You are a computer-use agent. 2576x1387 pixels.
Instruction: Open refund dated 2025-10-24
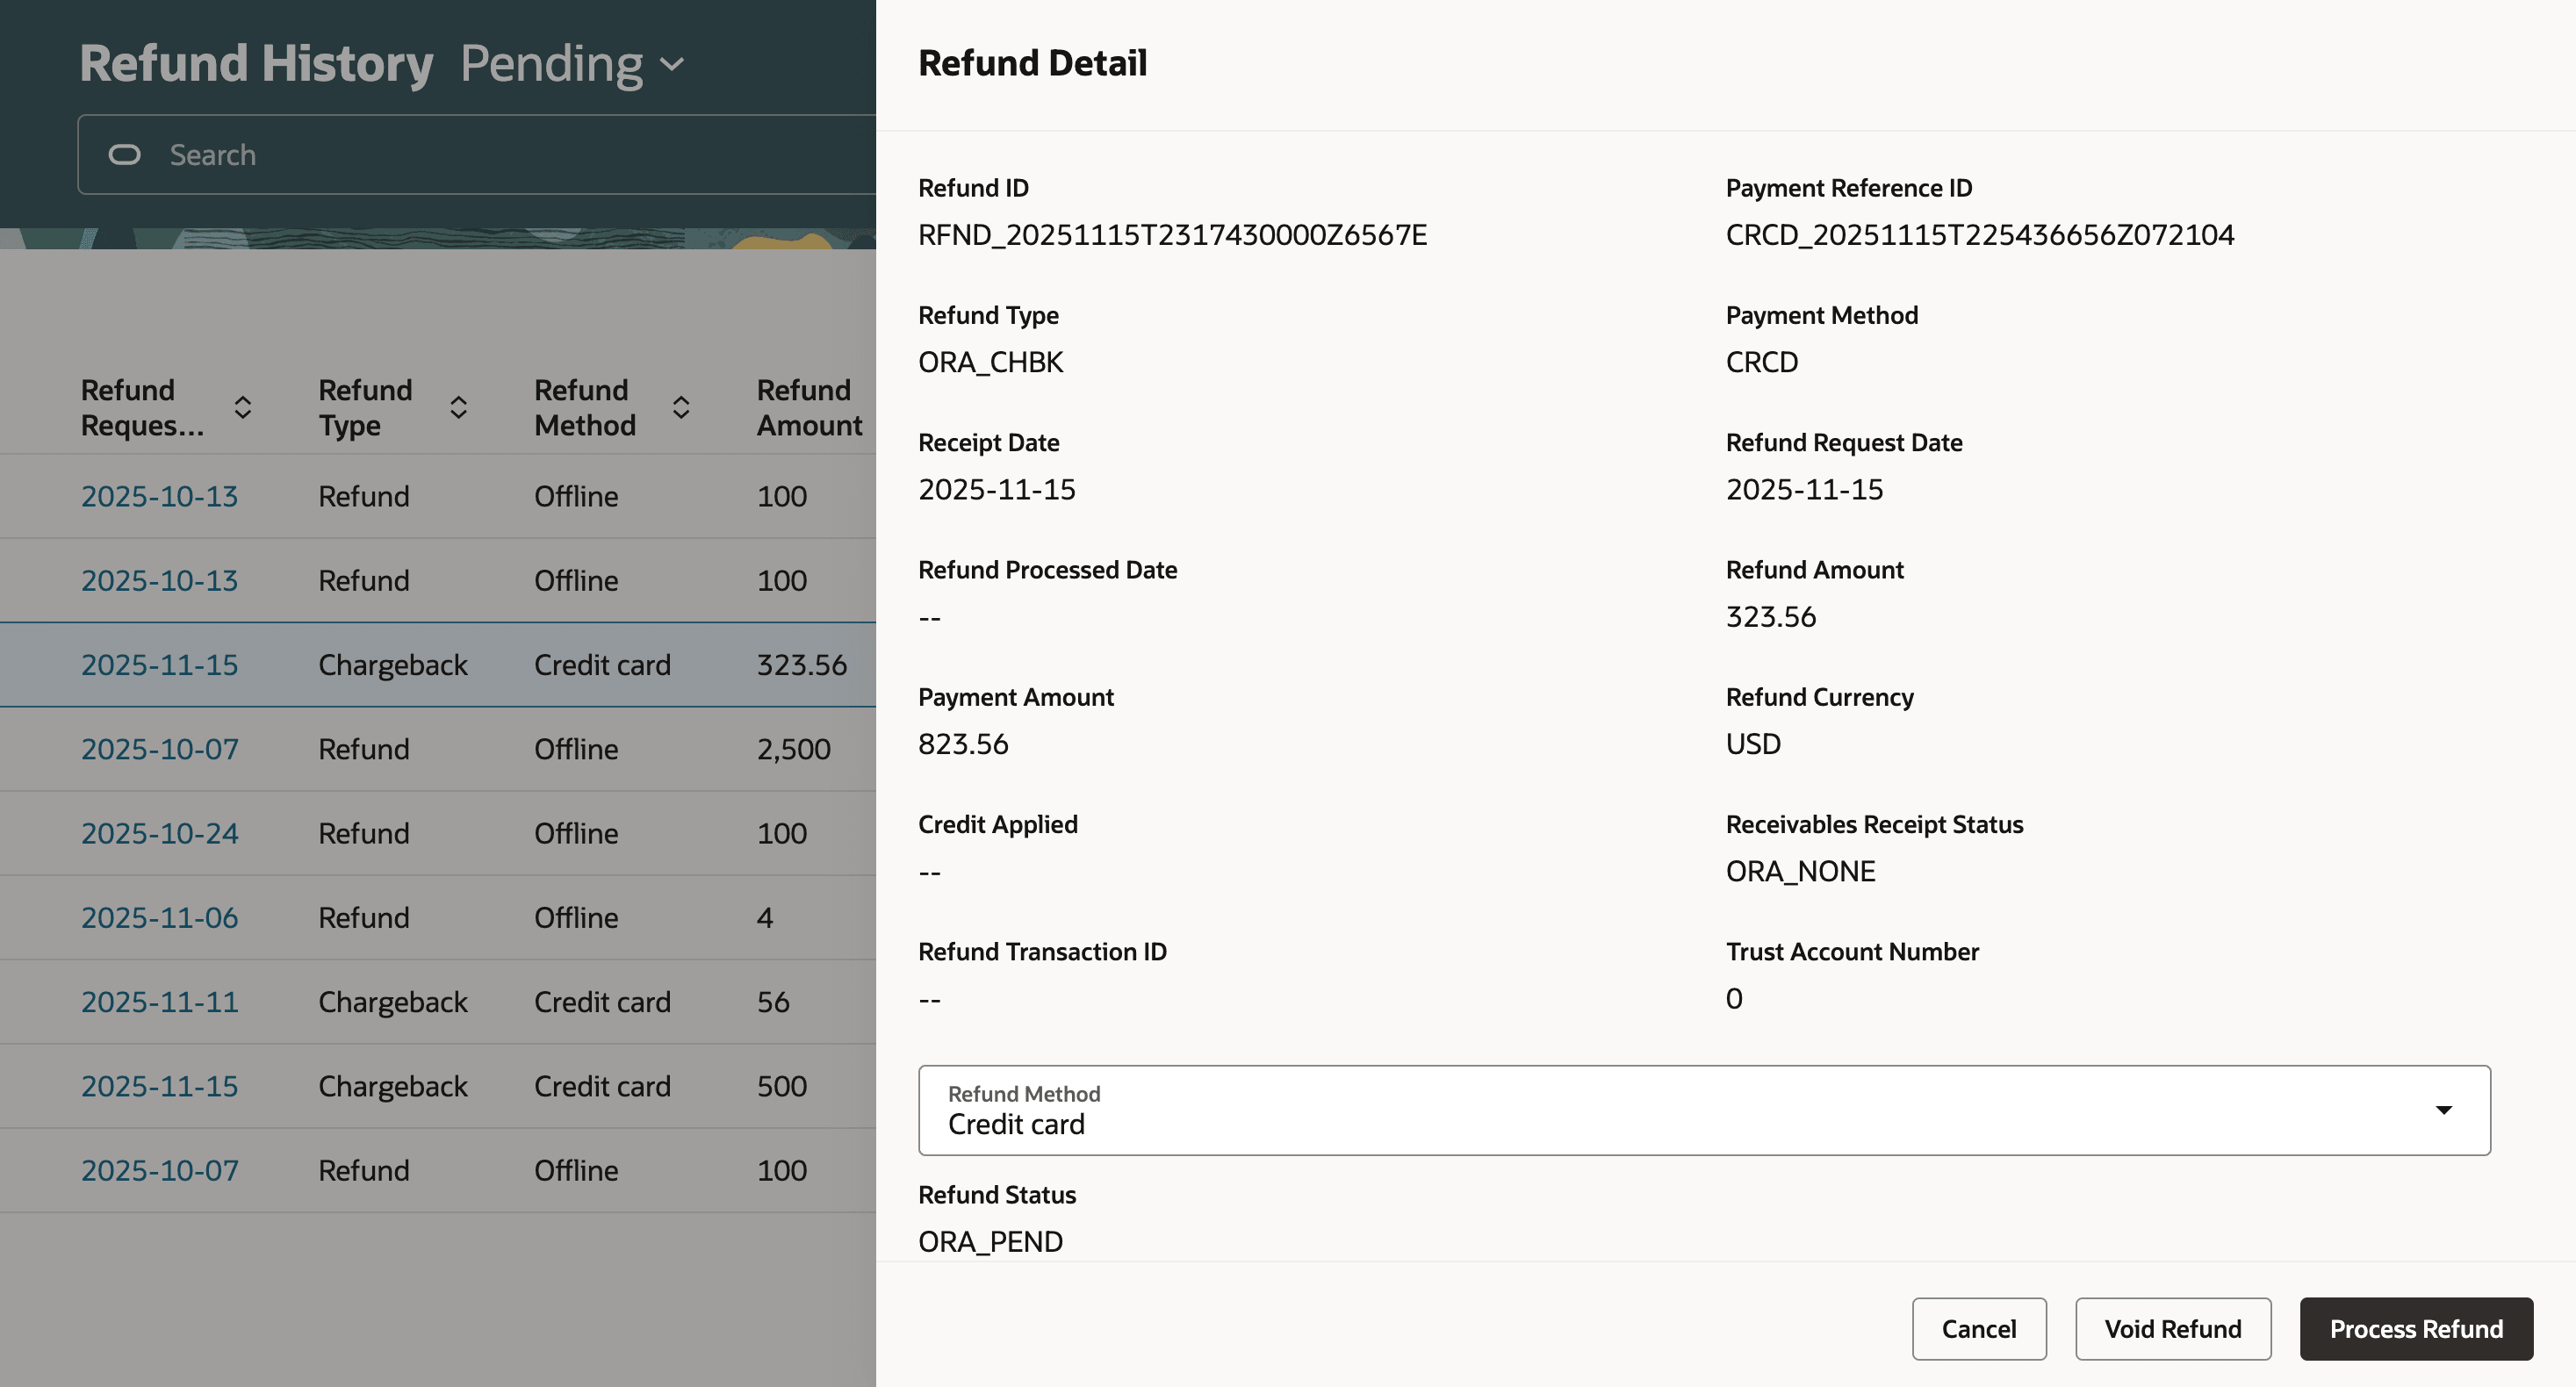pyautogui.click(x=159, y=832)
